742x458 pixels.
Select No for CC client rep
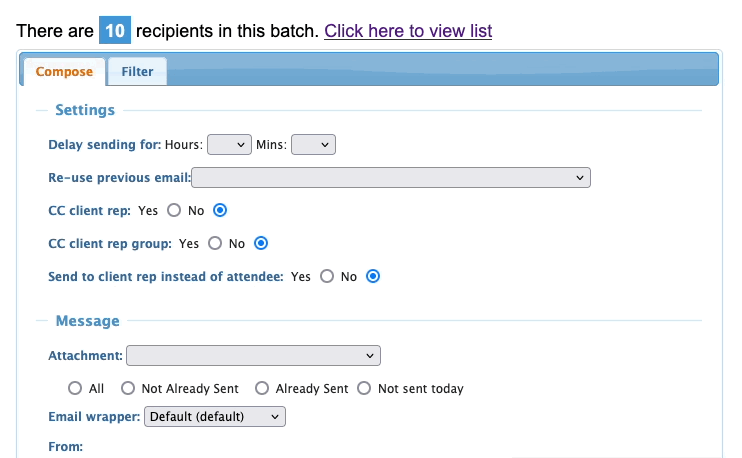221,211
